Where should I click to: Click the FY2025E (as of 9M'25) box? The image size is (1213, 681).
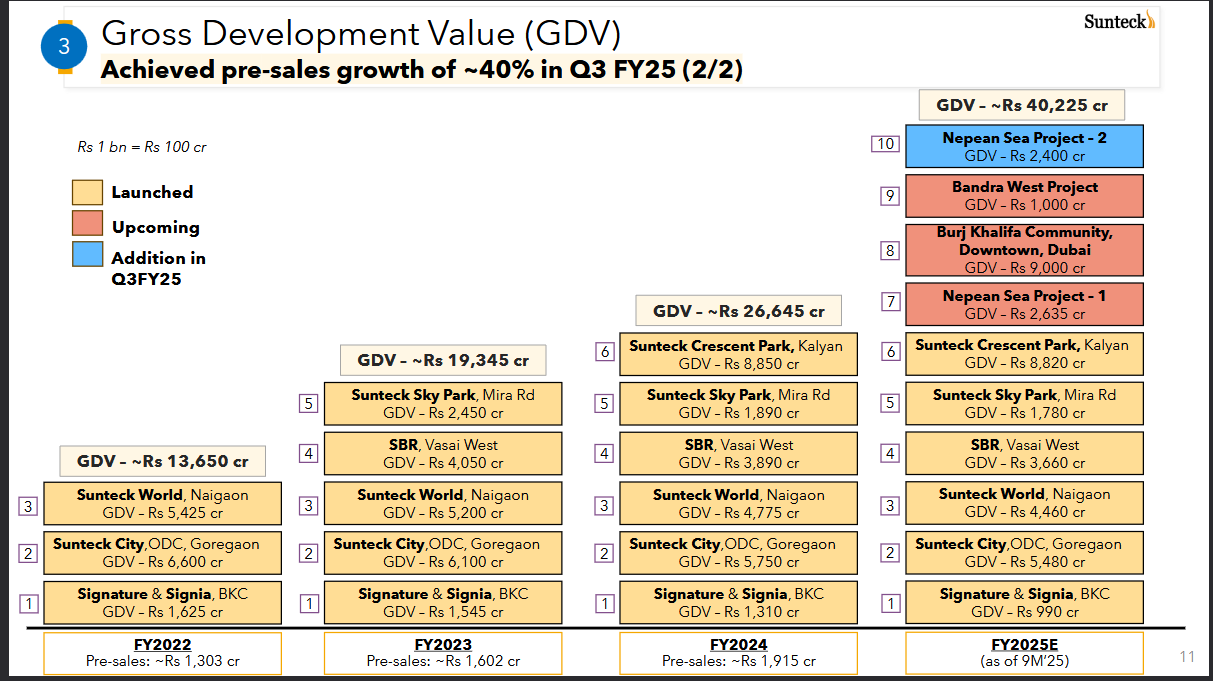coord(1024,653)
